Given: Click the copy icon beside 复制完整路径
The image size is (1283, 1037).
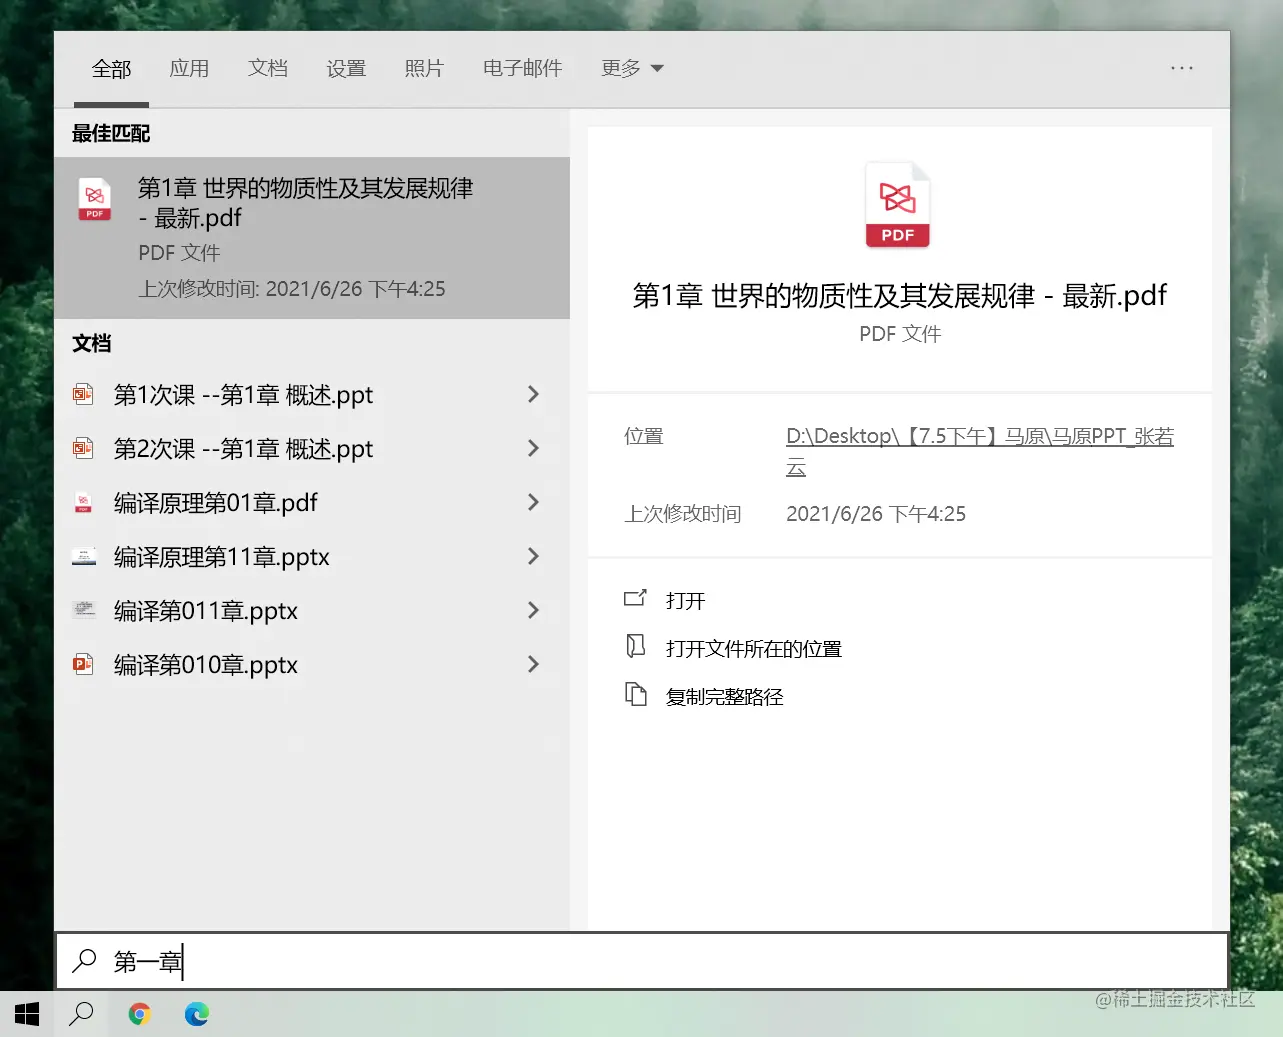Looking at the screenshot, I should [x=636, y=694].
